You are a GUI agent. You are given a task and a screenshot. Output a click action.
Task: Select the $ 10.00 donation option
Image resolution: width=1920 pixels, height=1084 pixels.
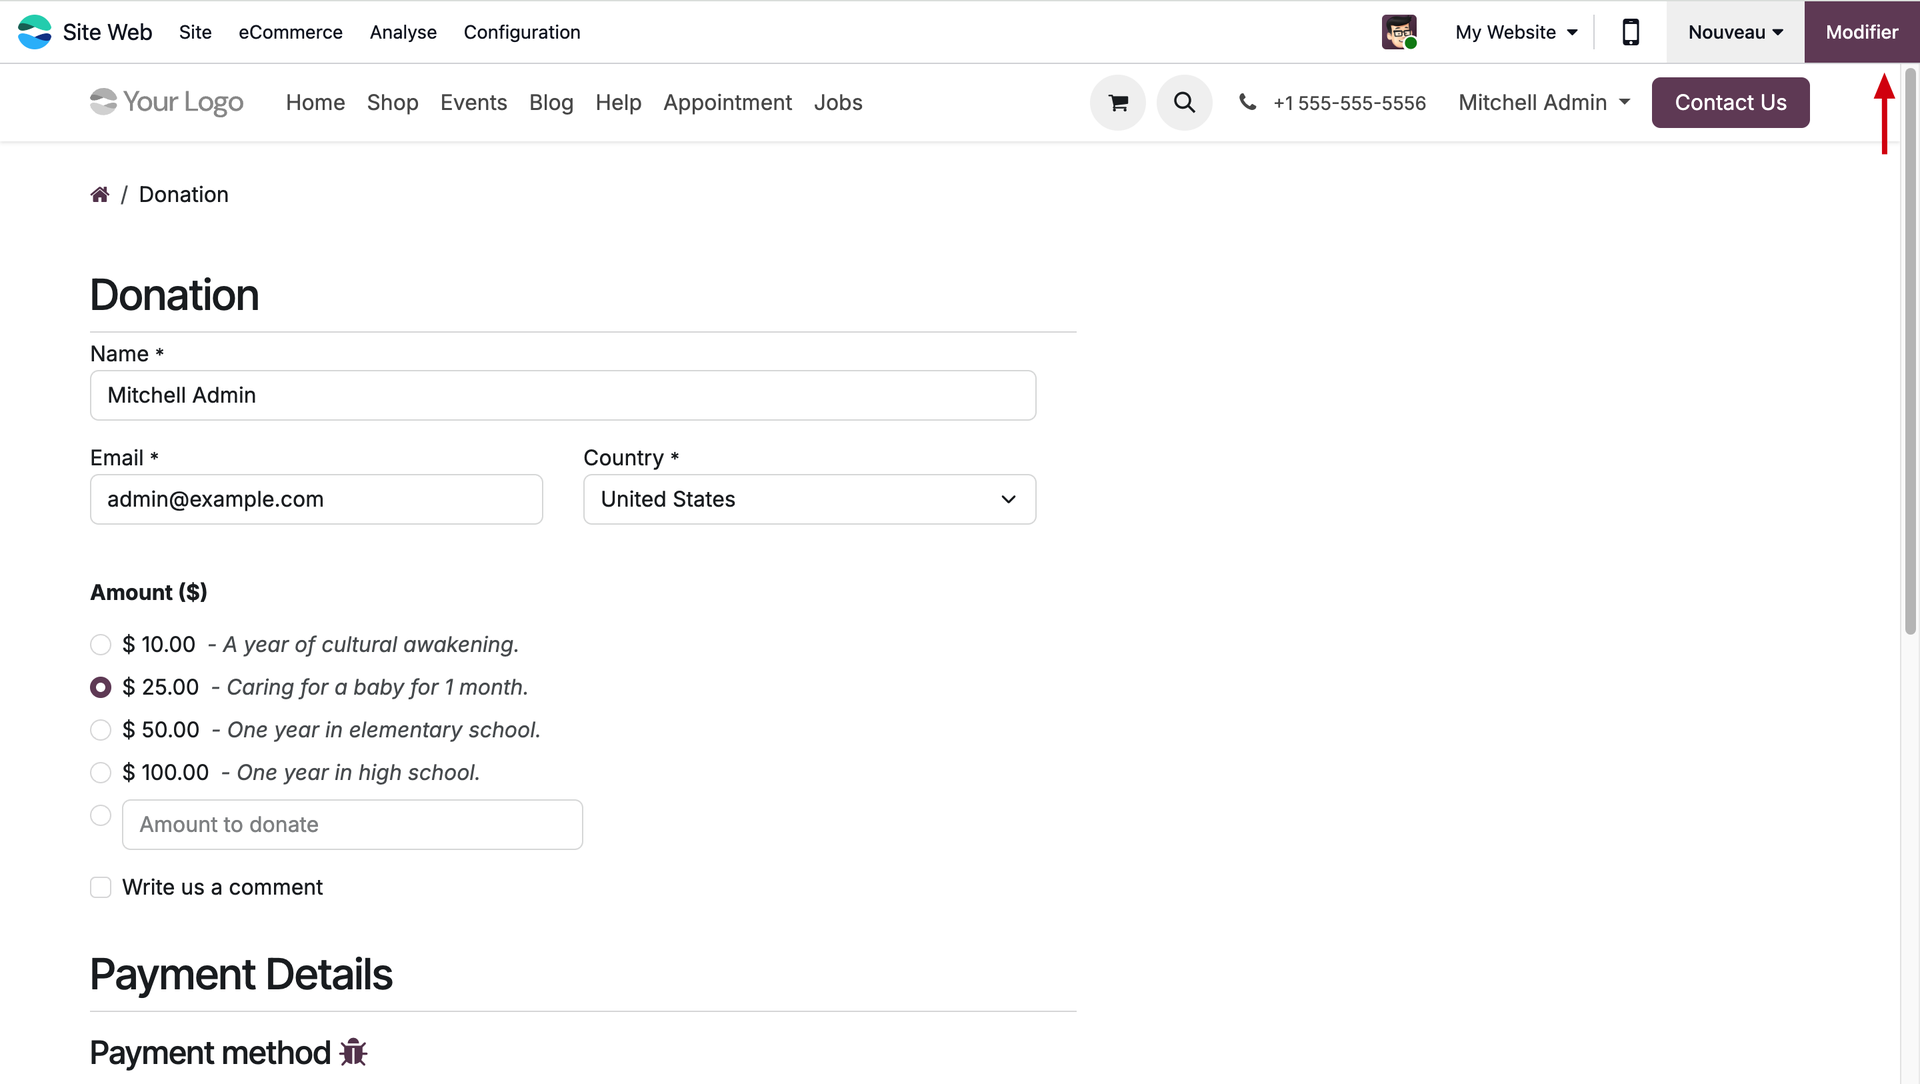(x=100, y=645)
